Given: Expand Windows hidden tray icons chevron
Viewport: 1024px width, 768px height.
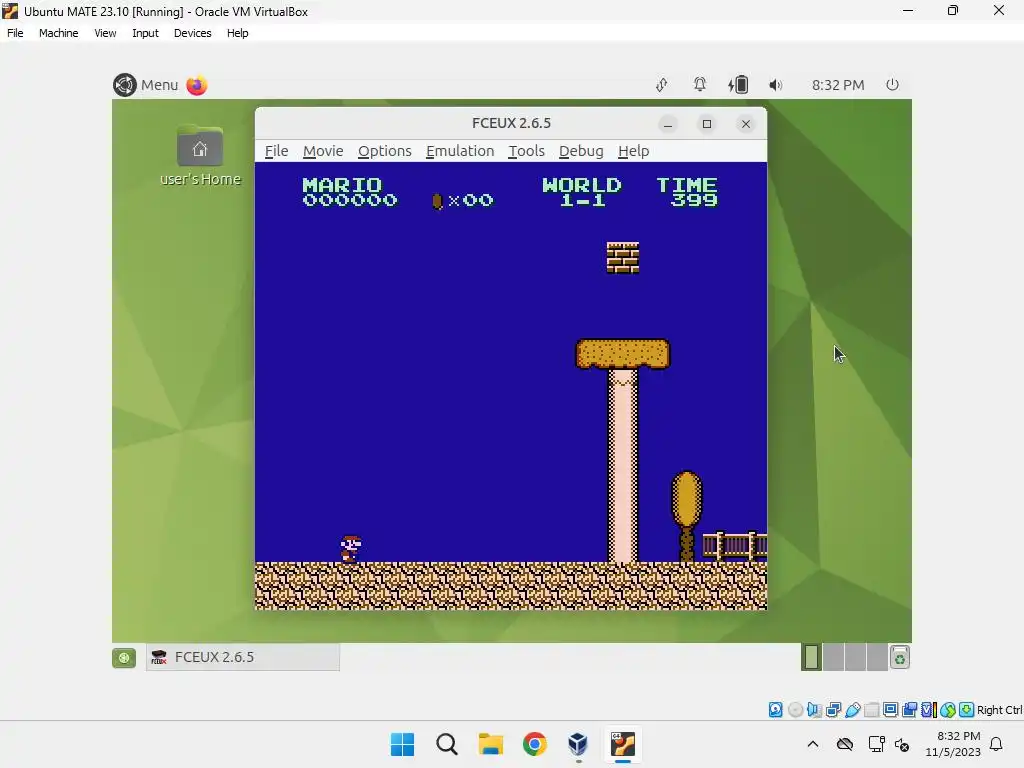Looking at the screenshot, I should 812,744.
